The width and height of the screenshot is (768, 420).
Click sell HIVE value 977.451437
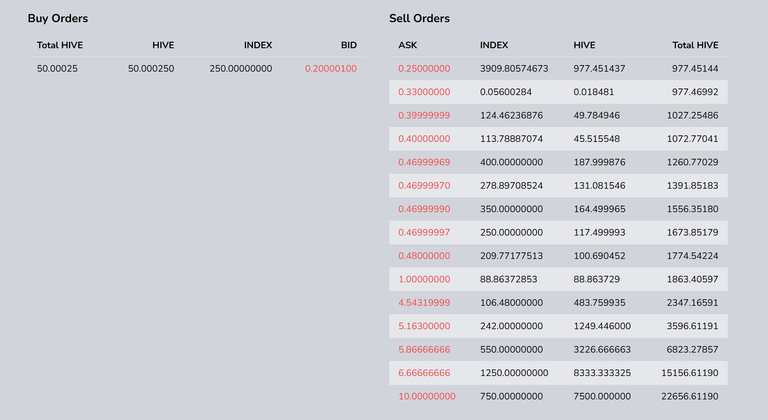599,69
